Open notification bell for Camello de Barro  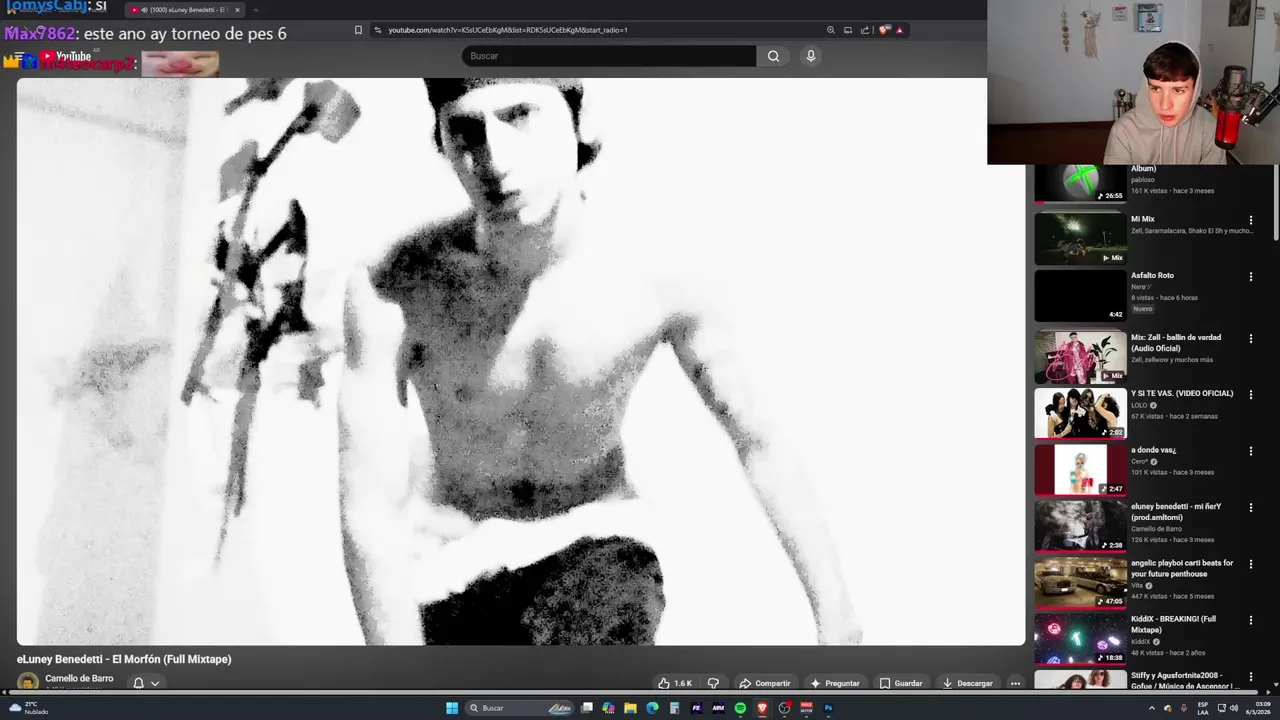click(x=139, y=683)
